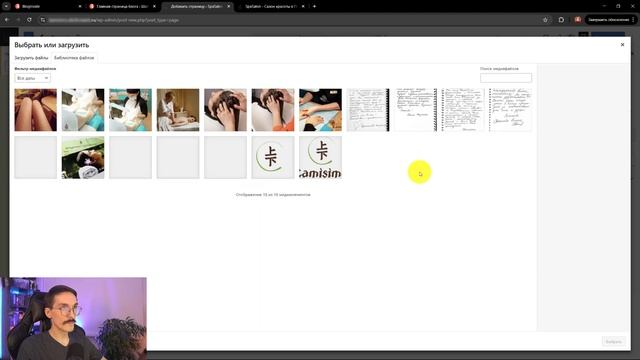The image size is (640, 360).
Task: Select the round logo thumbnail without text
Action: pos(273,158)
